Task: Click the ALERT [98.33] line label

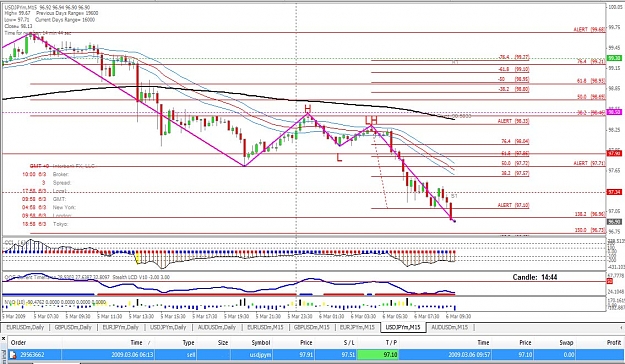Action: point(513,121)
